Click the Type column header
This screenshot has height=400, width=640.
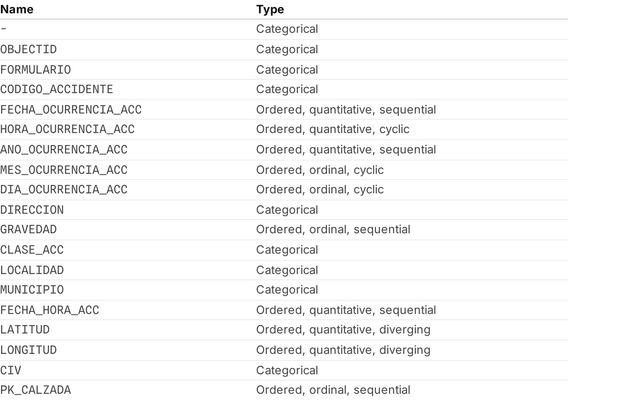(270, 9)
